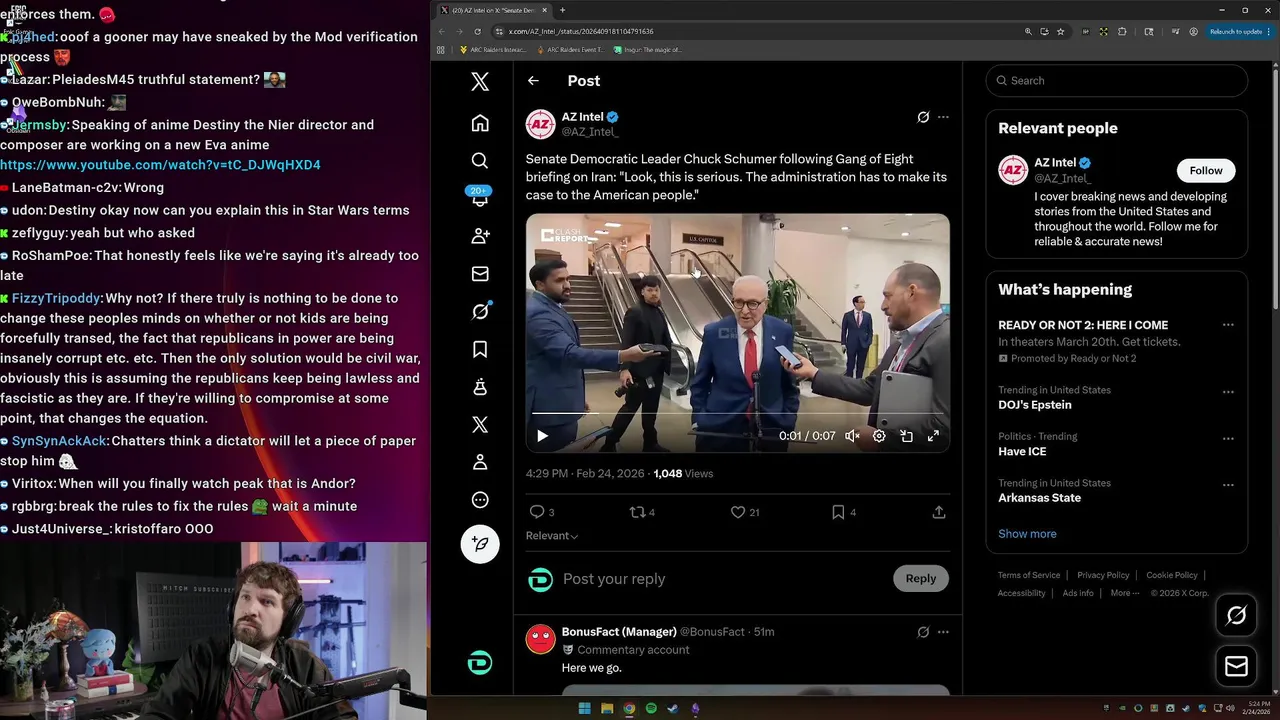Viewport: 1280px width, 720px height.
Task: Open Grok icon in left sidebar
Action: [x=480, y=312]
